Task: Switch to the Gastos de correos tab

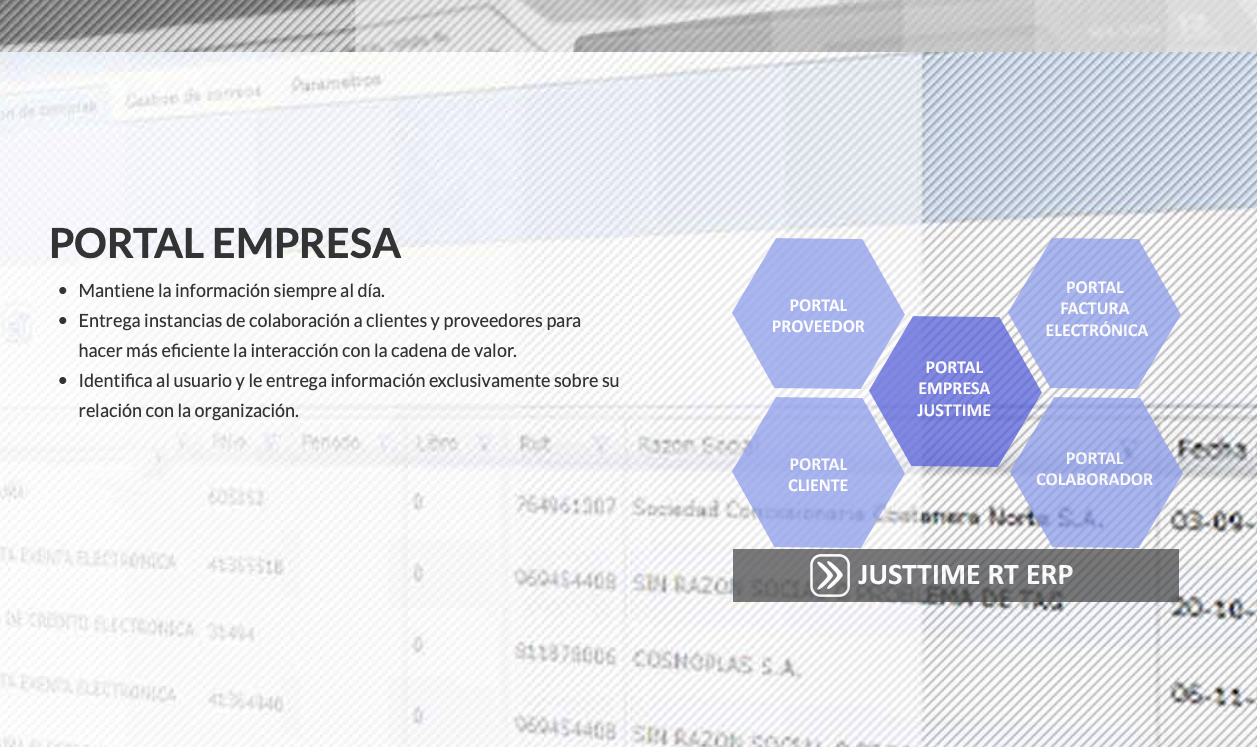Action: pos(192,96)
